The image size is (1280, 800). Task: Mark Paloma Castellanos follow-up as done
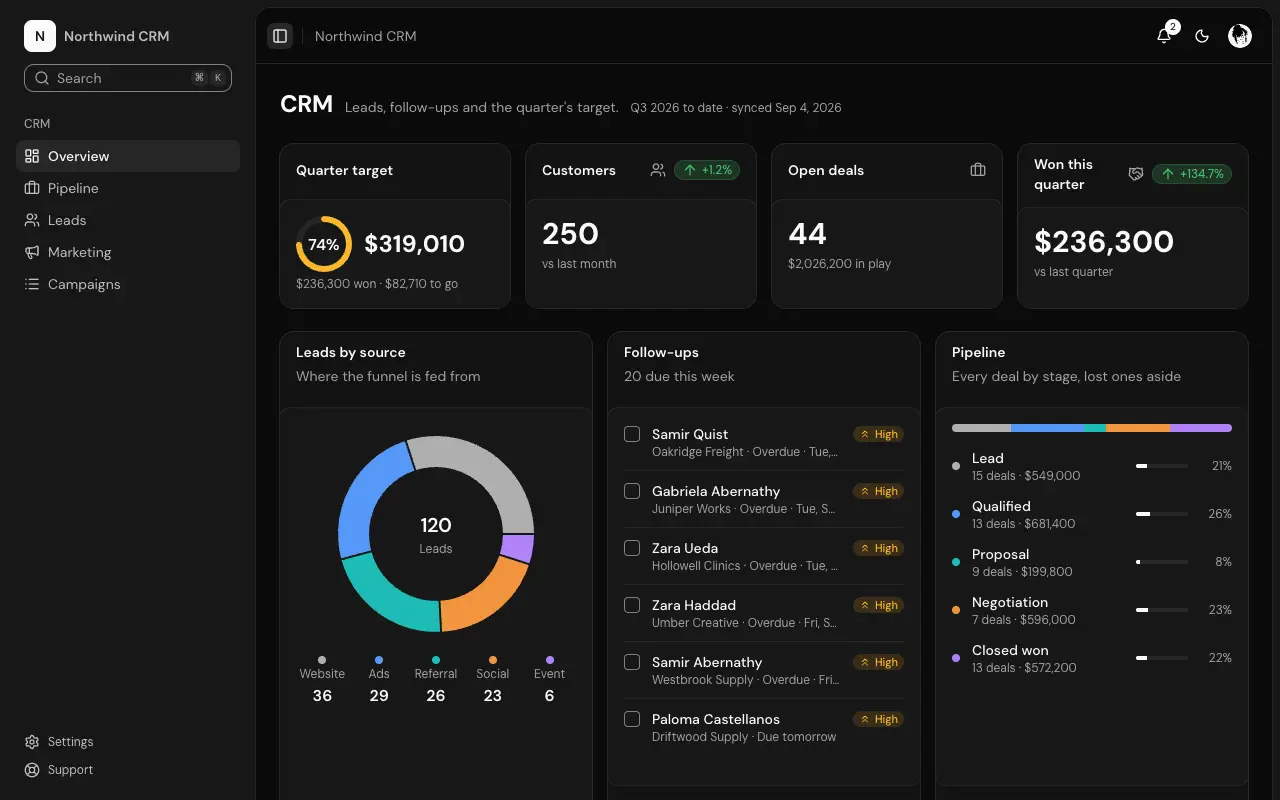632,719
